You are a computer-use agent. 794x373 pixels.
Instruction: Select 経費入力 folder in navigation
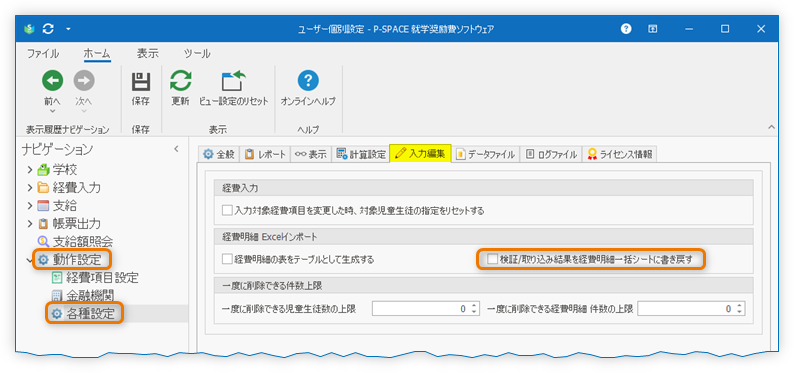click(76, 188)
